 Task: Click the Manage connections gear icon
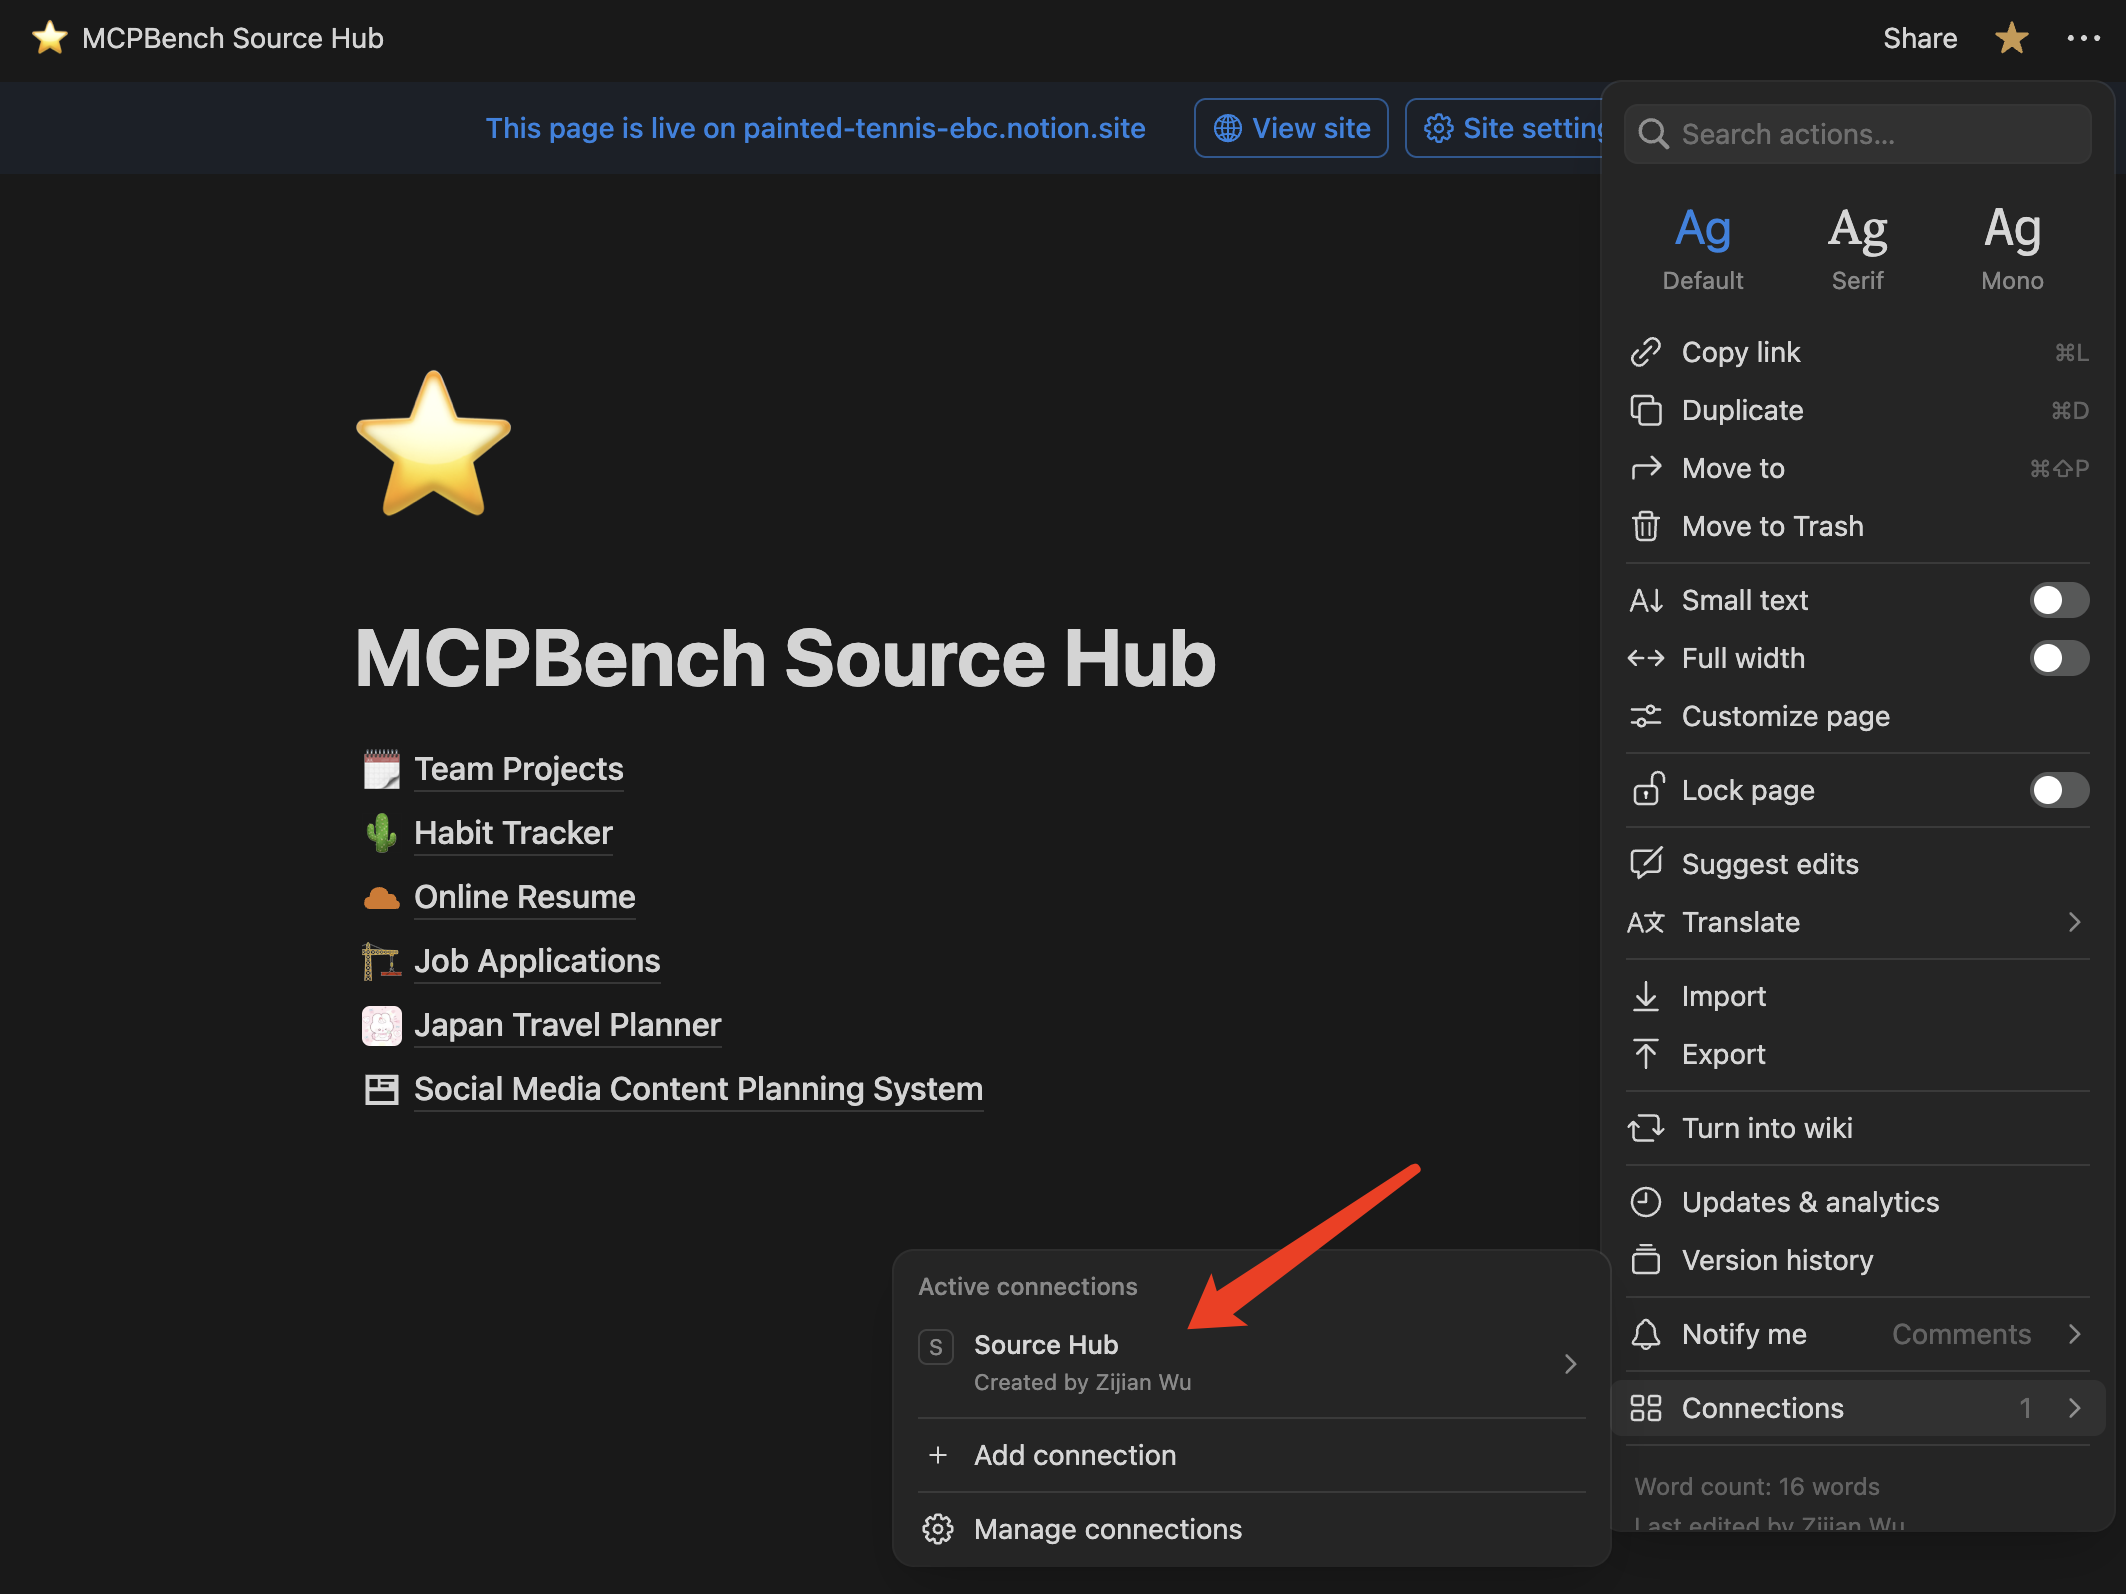coord(937,1529)
